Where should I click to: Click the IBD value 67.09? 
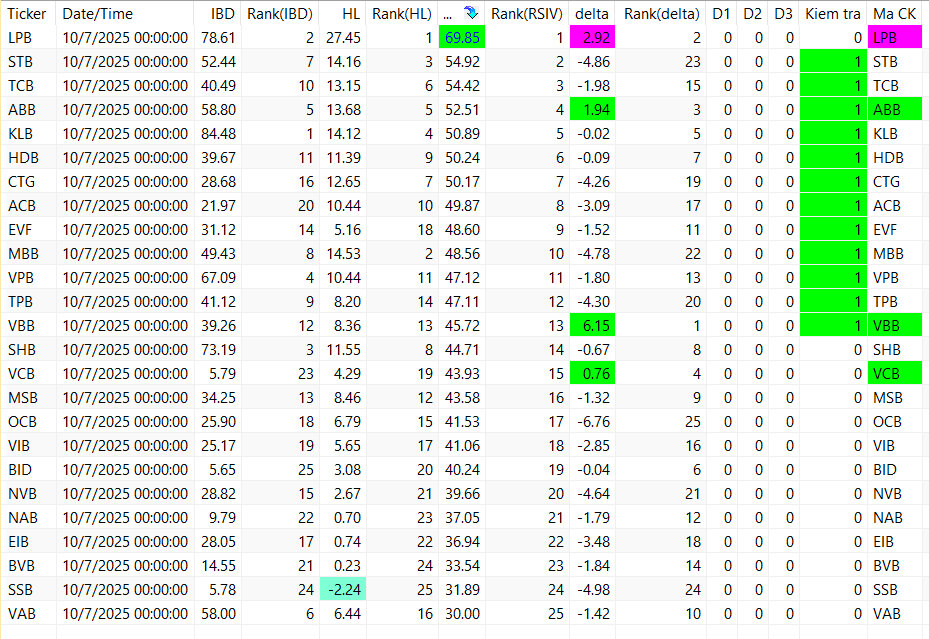[x=218, y=278]
